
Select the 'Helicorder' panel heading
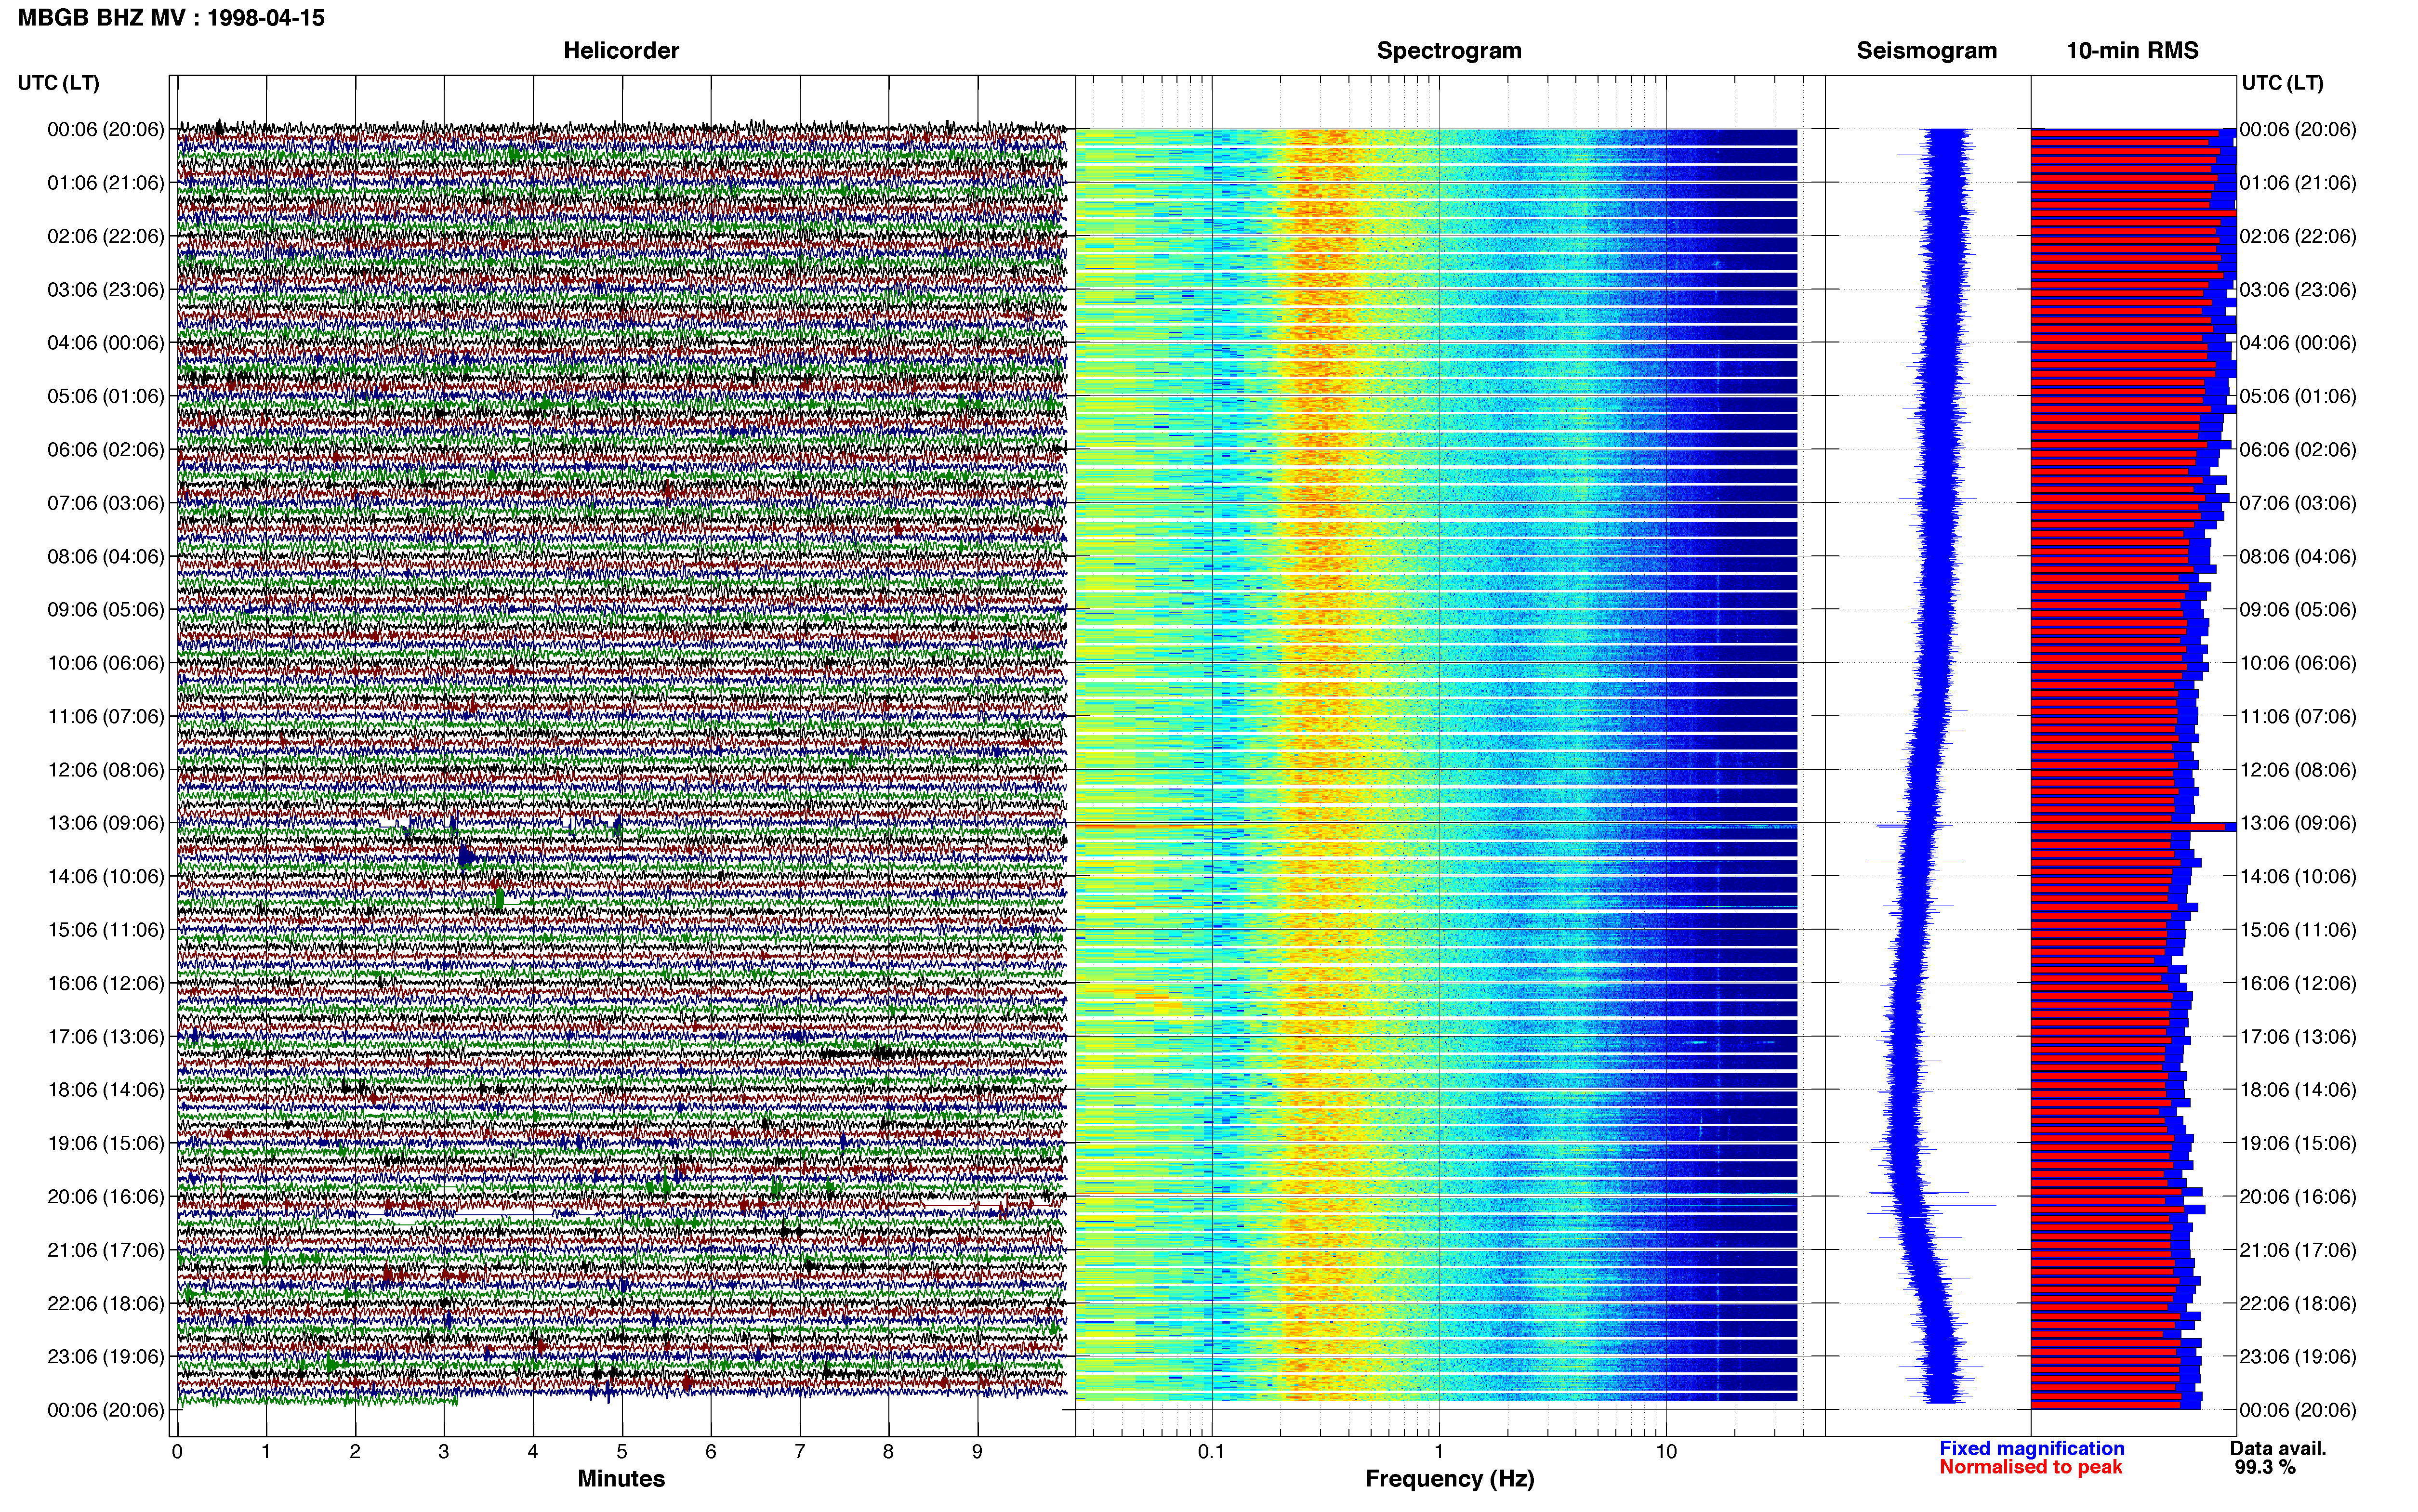[621, 51]
